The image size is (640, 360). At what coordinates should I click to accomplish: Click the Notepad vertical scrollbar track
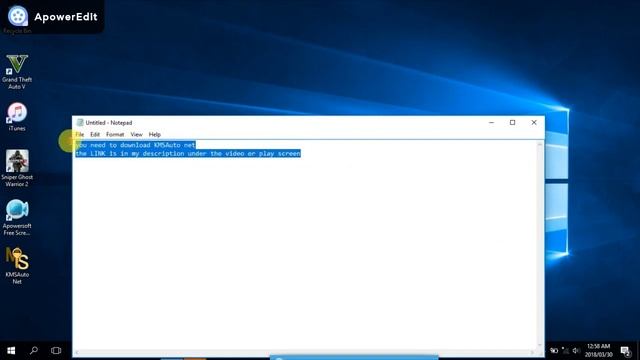[x=540, y=245]
